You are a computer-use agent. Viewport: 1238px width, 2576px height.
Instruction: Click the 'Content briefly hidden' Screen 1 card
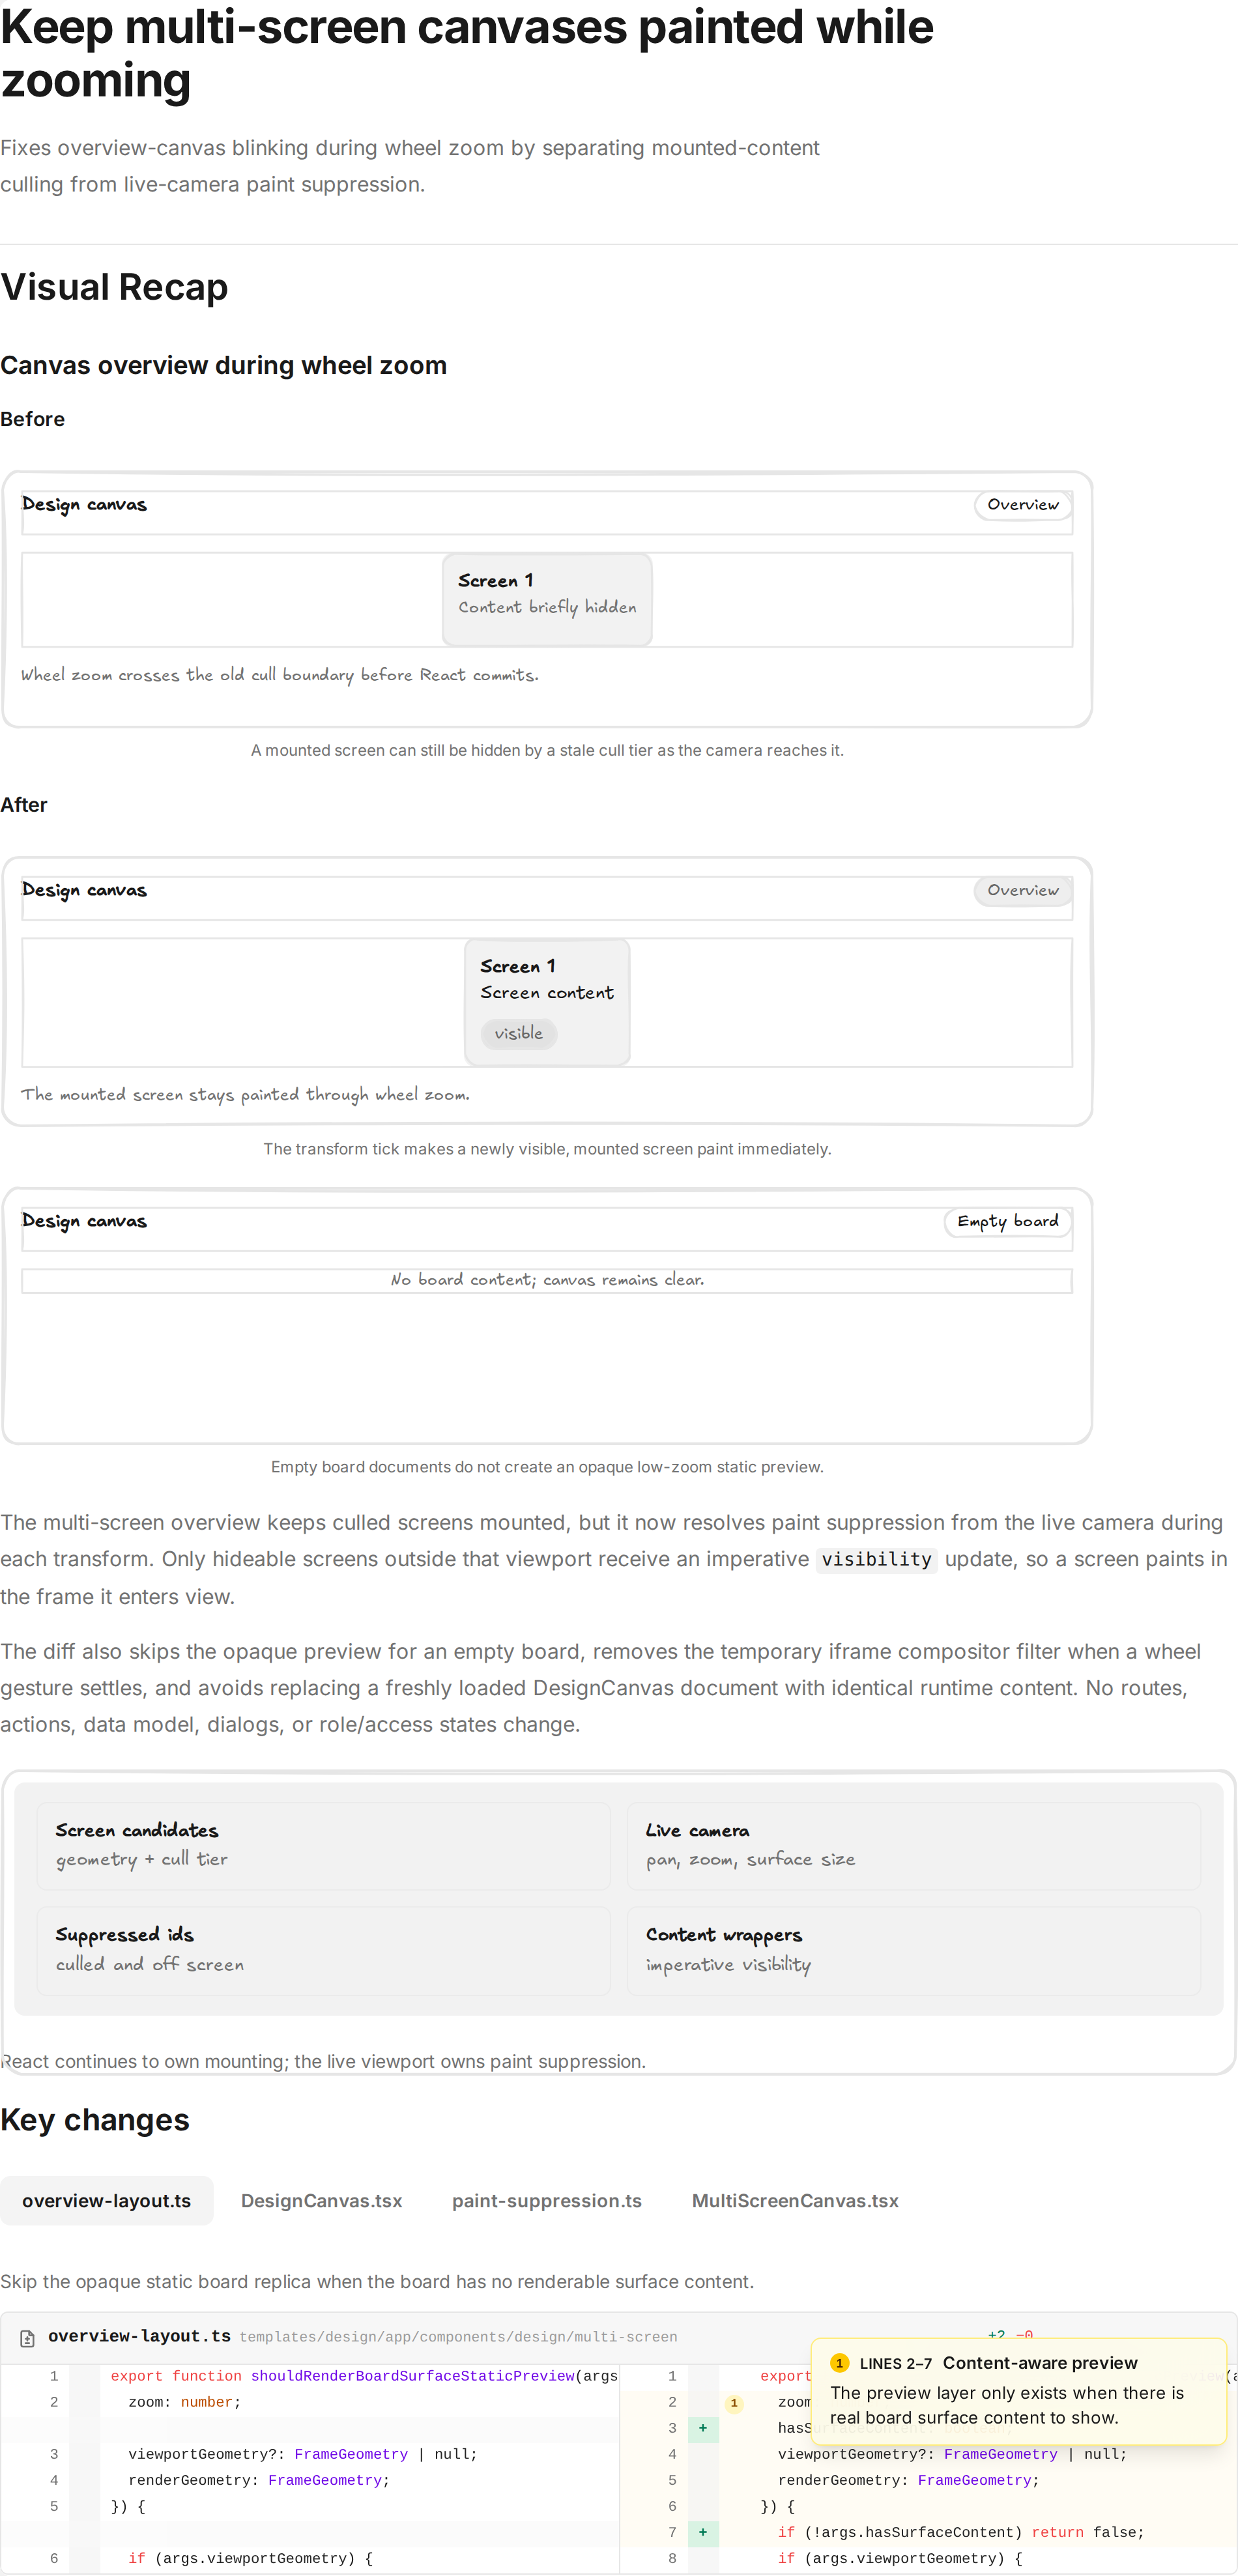[x=547, y=599]
